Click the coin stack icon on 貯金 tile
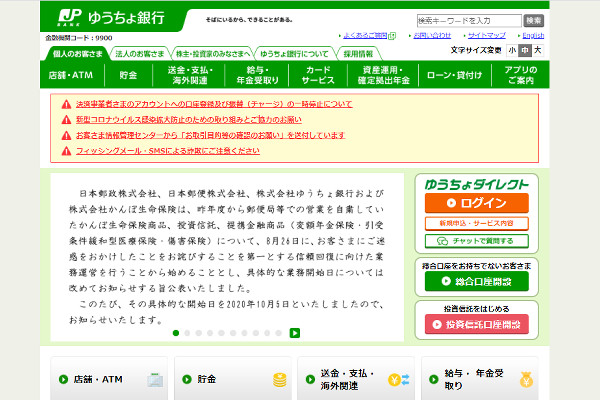This screenshot has height=400, width=600. (279, 380)
